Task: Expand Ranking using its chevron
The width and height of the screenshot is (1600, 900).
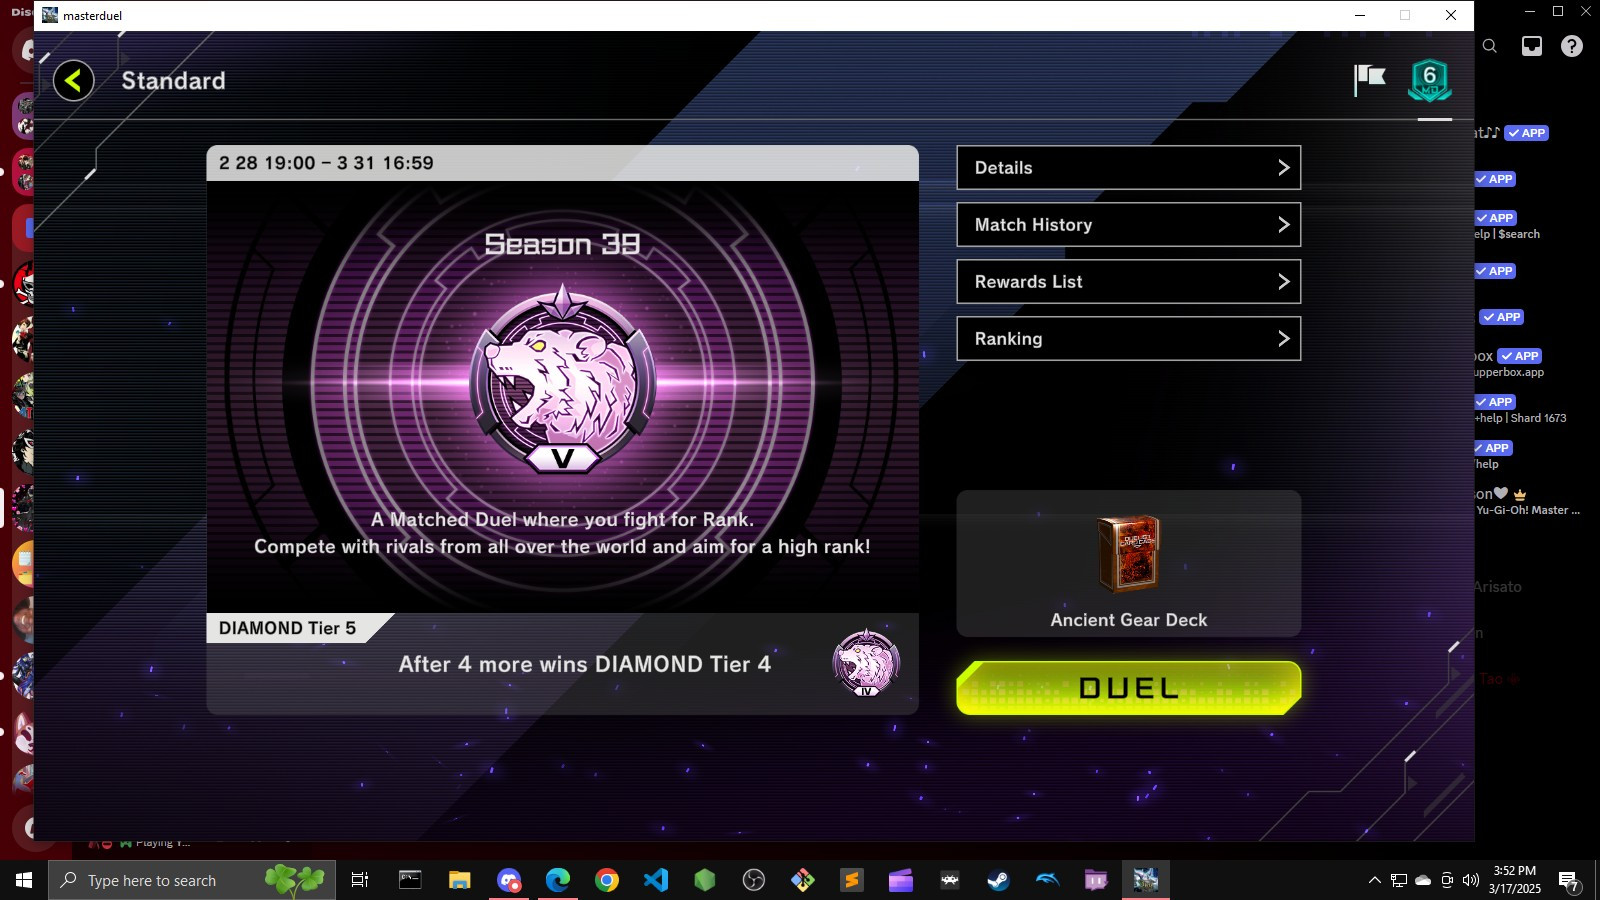Action: tap(1284, 339)
